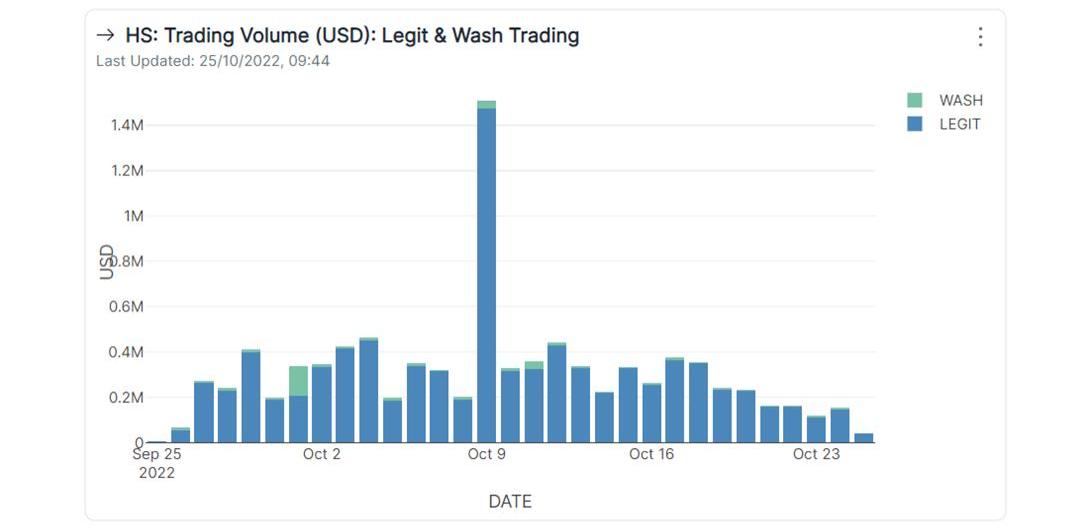Click the Oct 16 x-axis tick label
This screenshot has width=1090, height=532.
coord(651,455)
